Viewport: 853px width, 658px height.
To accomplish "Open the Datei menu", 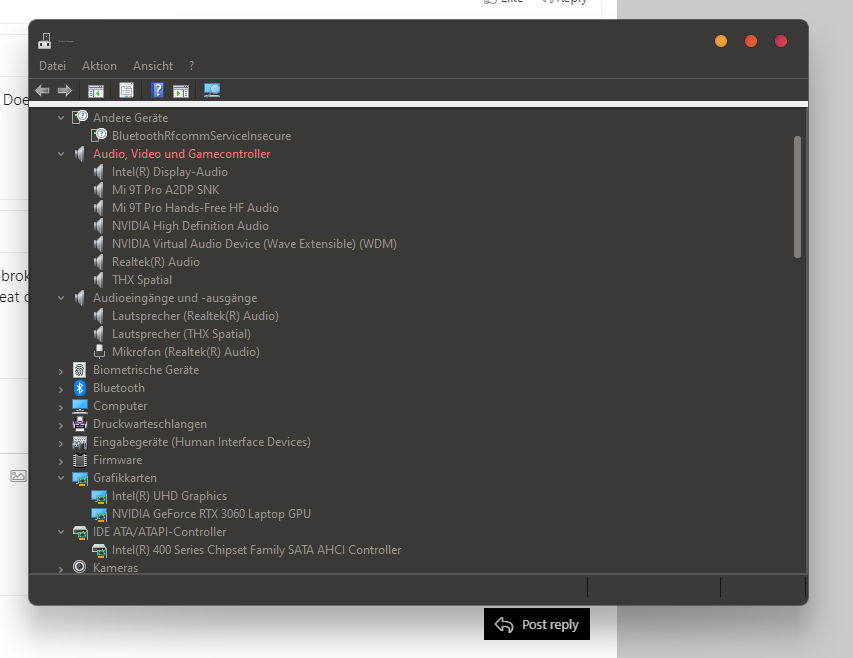I will 52,66.
